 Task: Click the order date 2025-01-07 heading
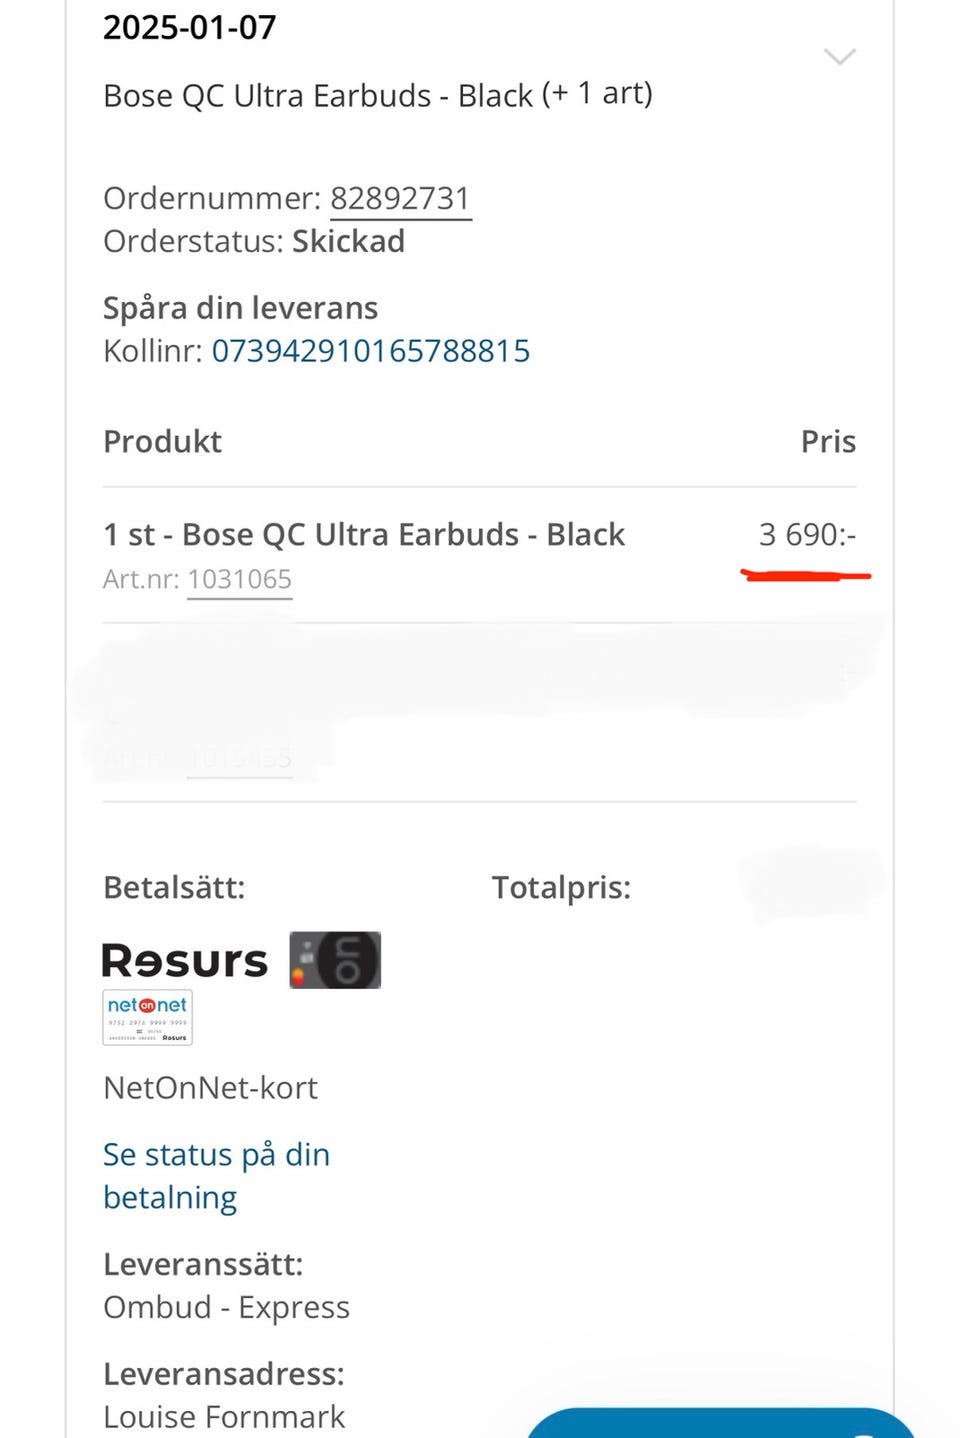pos(190,27)
